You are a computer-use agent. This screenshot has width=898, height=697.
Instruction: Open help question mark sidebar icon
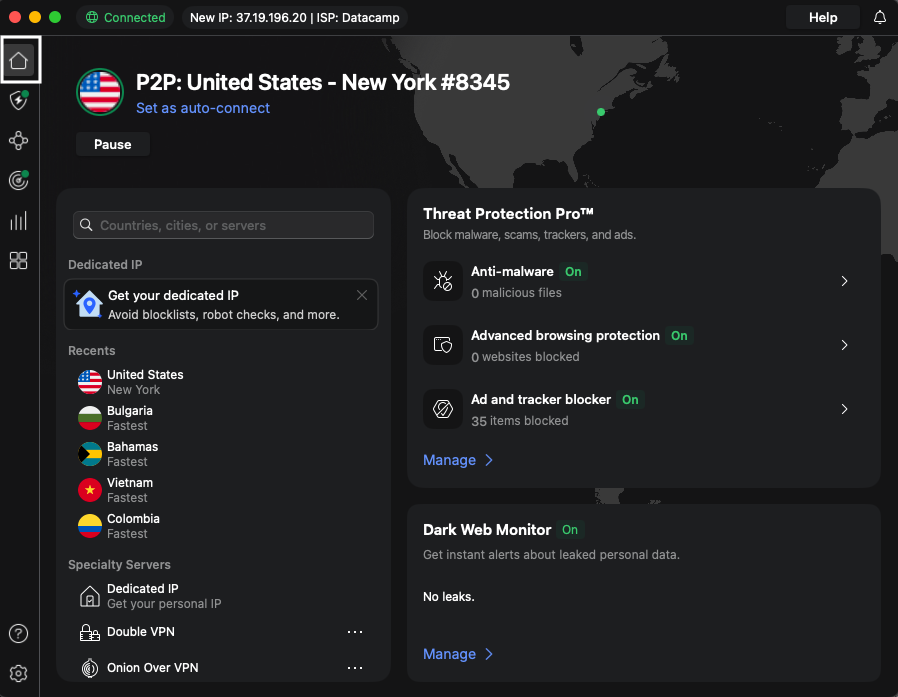18,633
